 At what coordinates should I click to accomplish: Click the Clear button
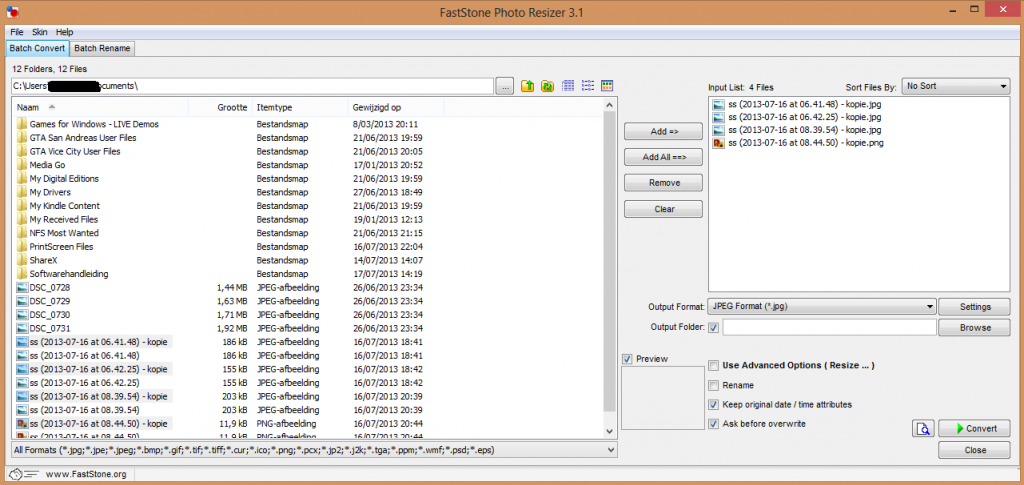click(664, 209)
